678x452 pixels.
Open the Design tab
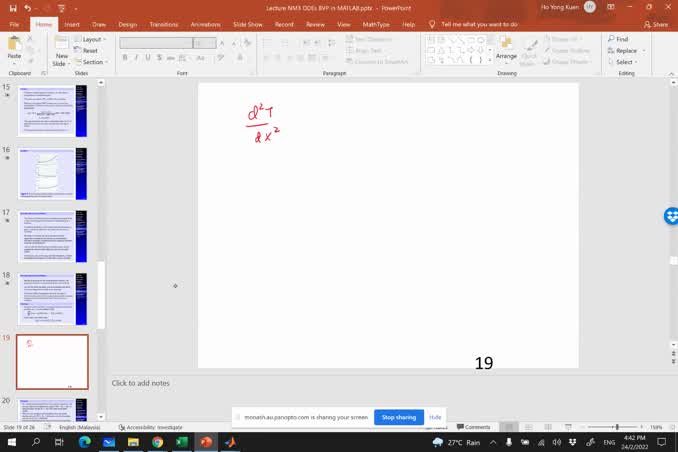[x=128, y=25]
